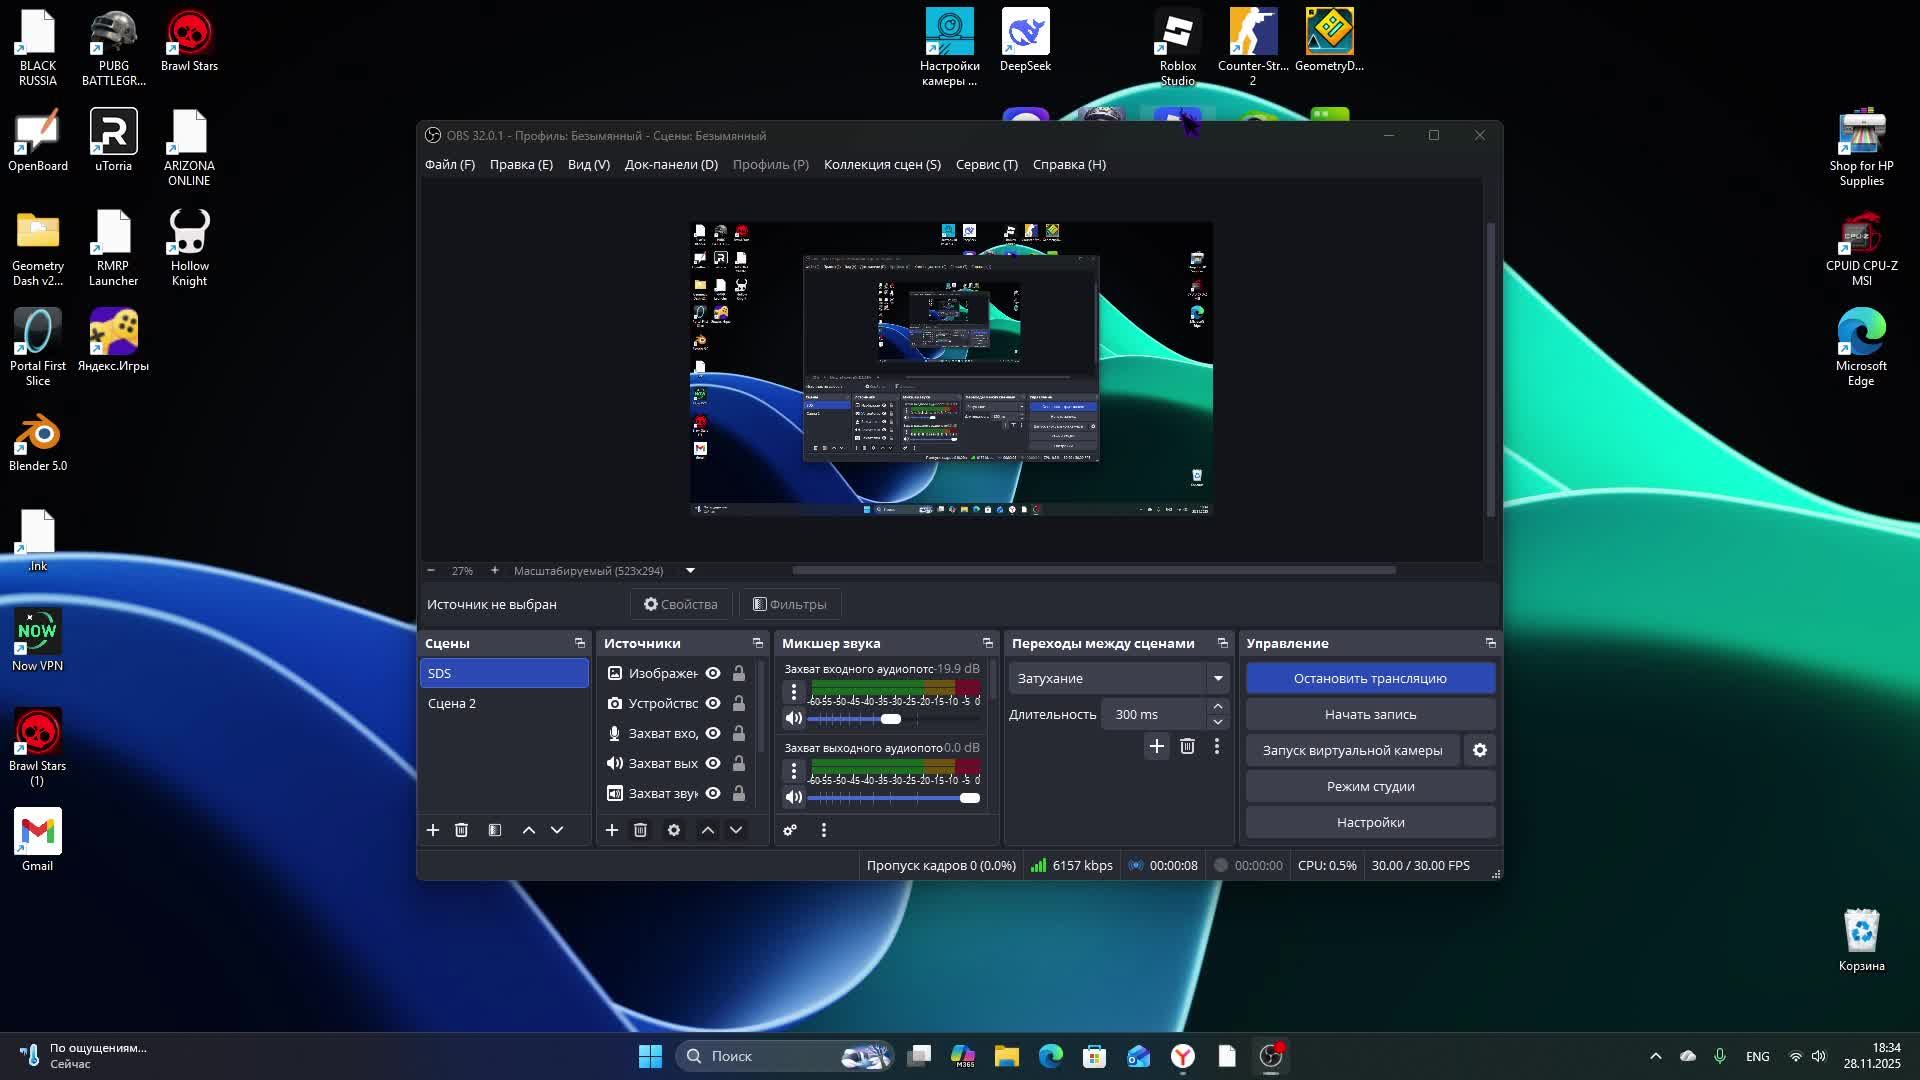Open scene filters icon in Сцены toolbar

pos(495,830)
